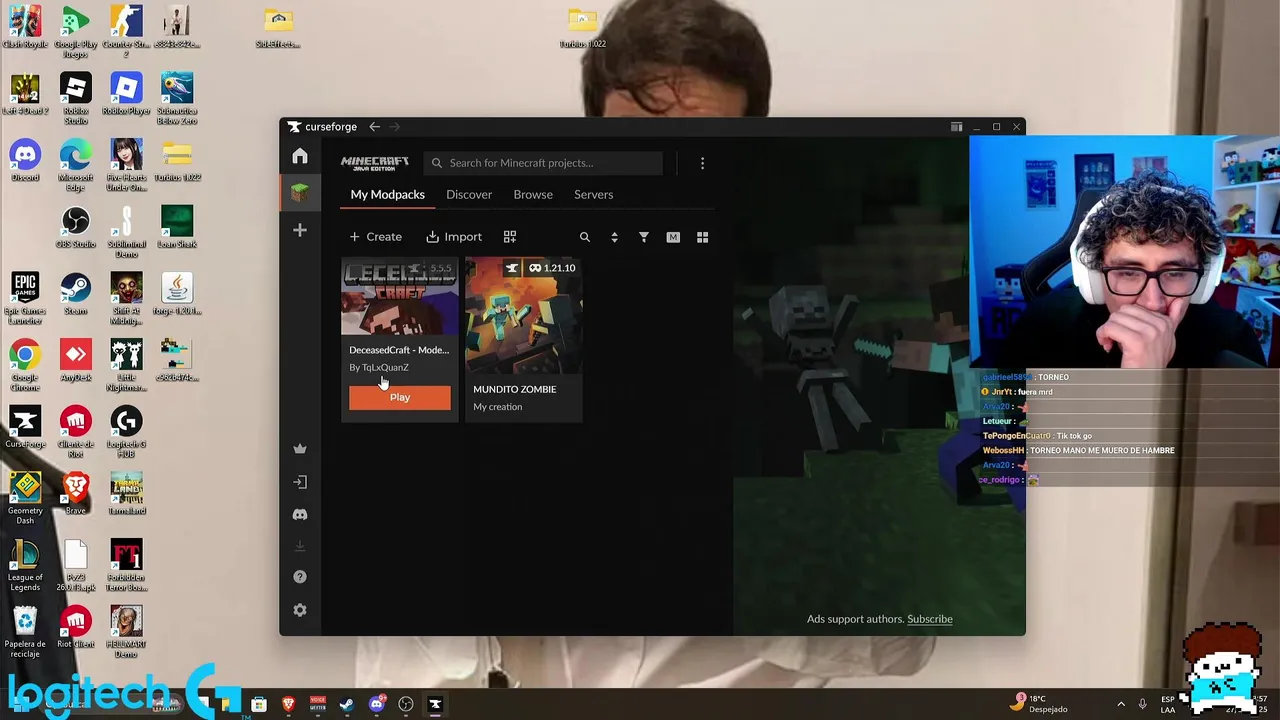
Task: Click the By TqLxQuanZ author text
Action: coord(379,367)
